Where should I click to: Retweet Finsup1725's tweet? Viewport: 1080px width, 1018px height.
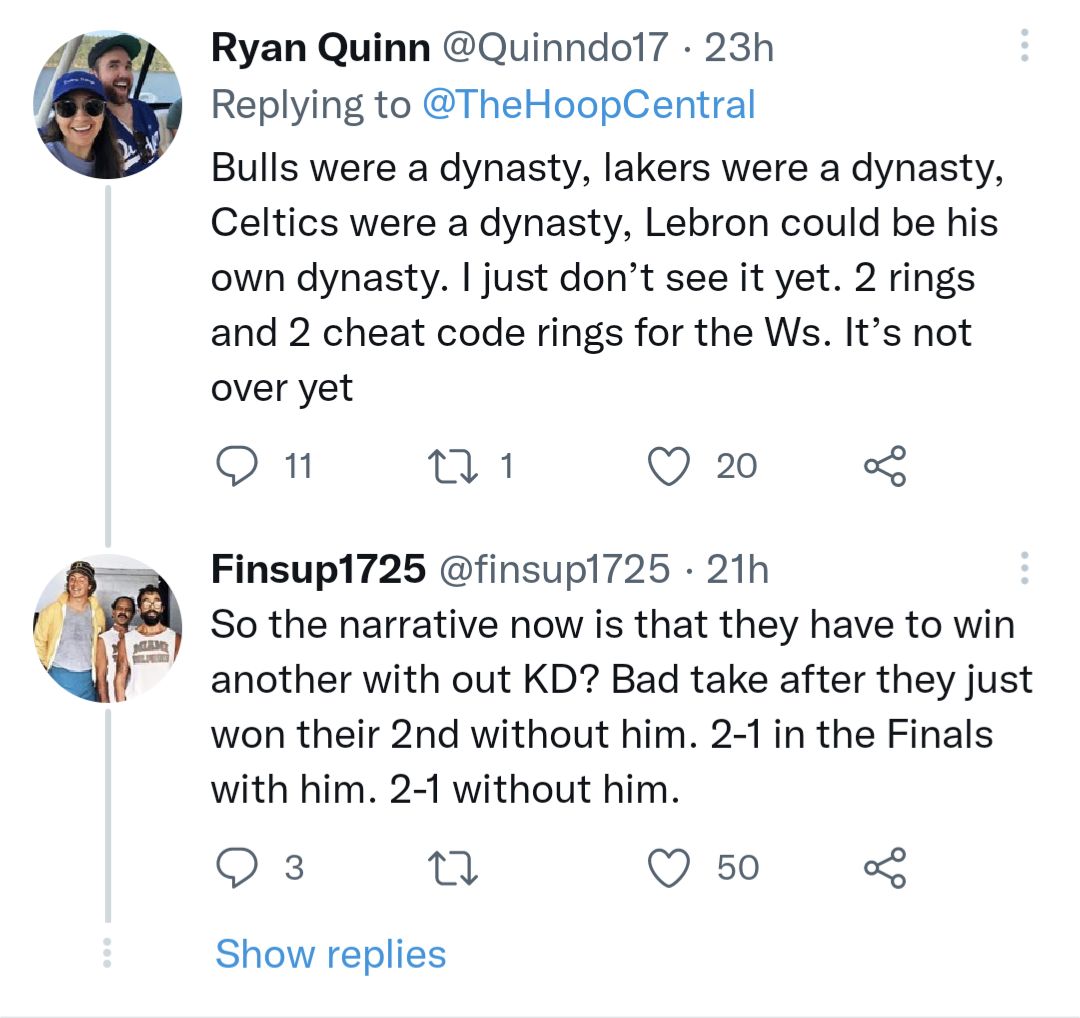[454, 868]
